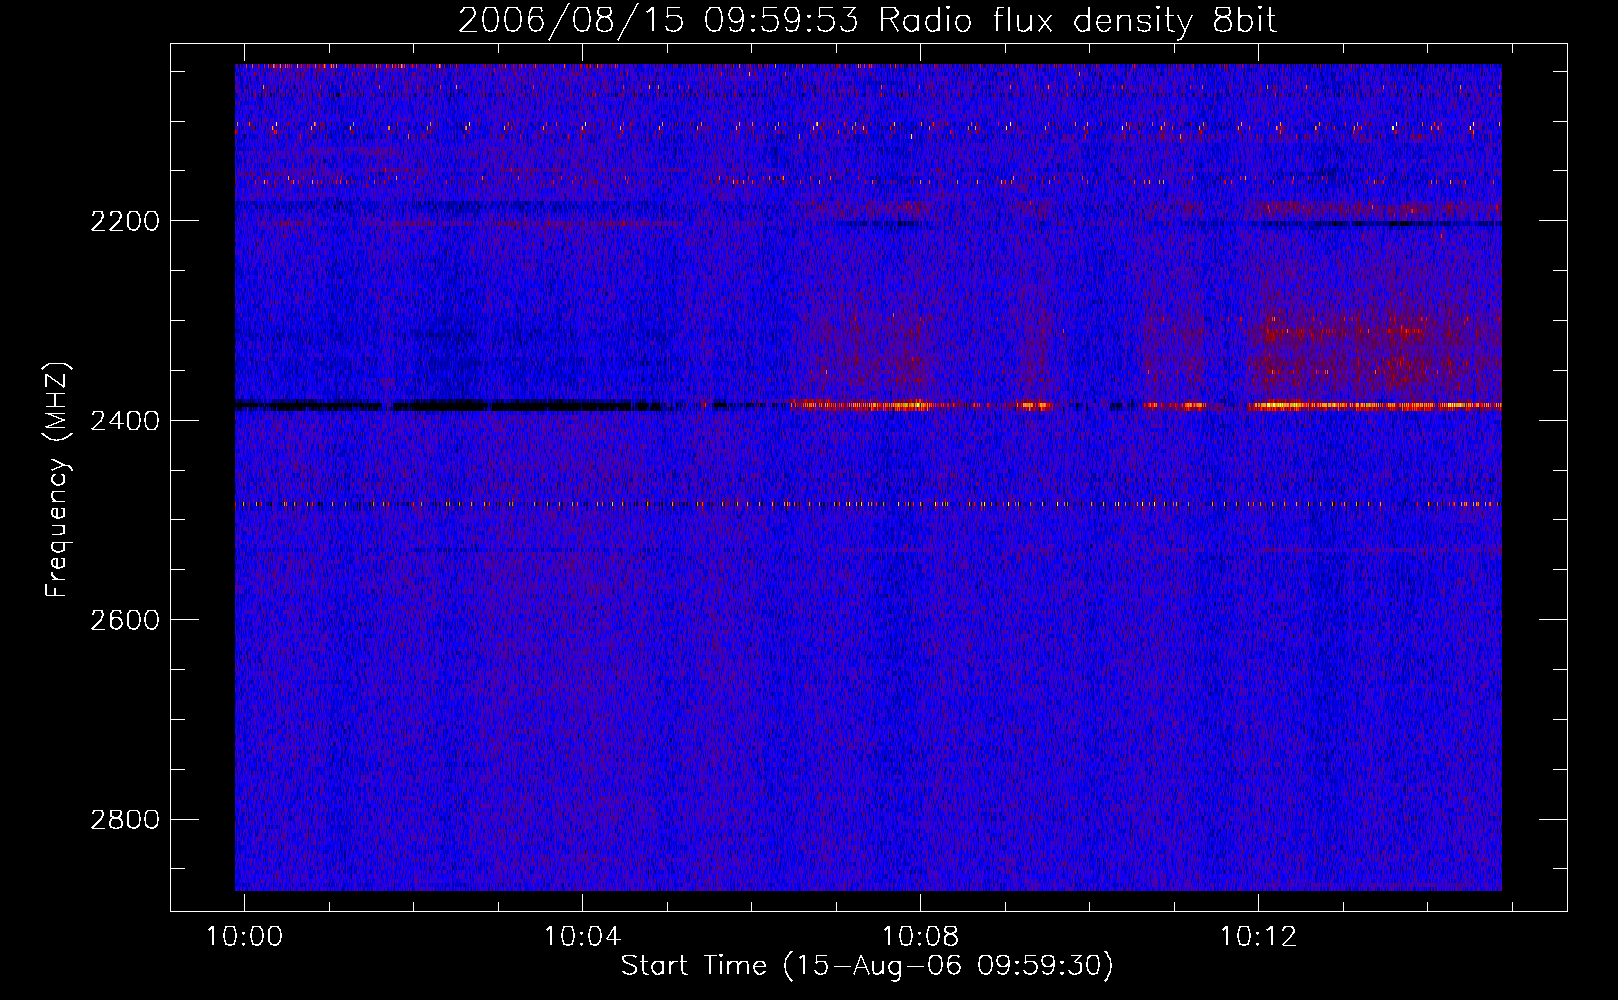Click the 10:08 time axis label
The width and height of the screenshot is (1618, 1000).
(x=920, y=936)
